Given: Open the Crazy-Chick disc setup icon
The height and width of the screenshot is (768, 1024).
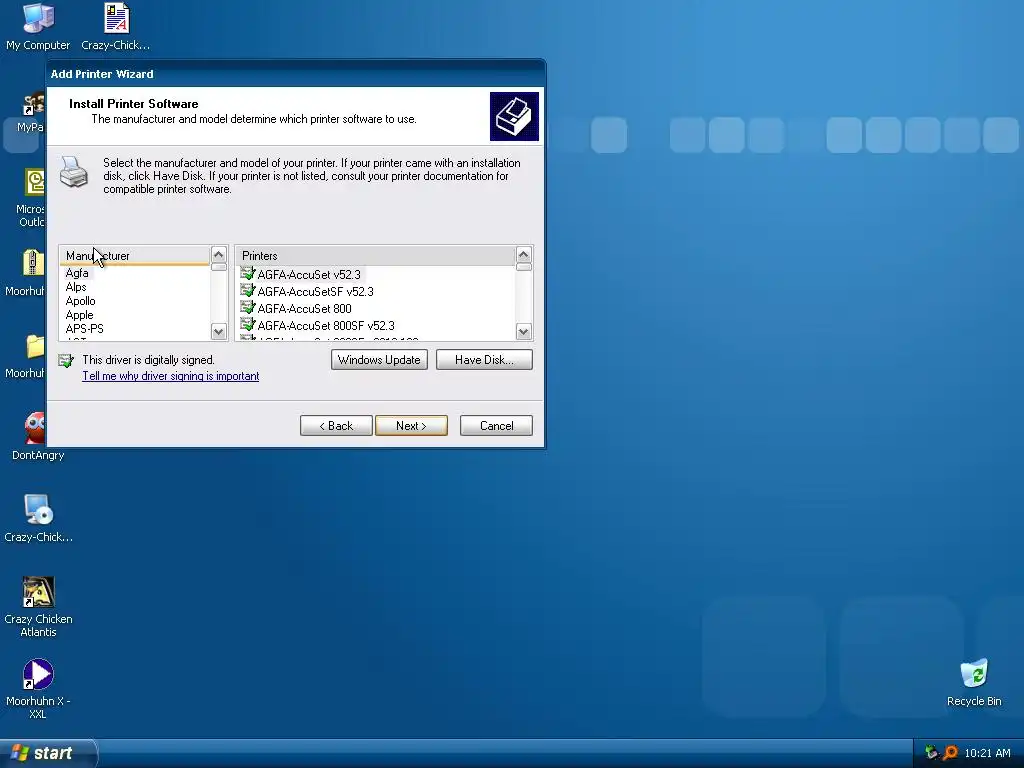Looking at the screenshot, I should tap(38, 518).
